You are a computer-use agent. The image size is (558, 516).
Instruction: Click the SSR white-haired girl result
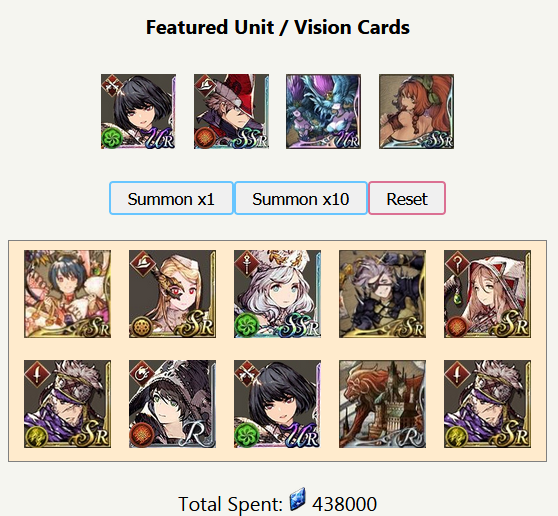point(278,294)
